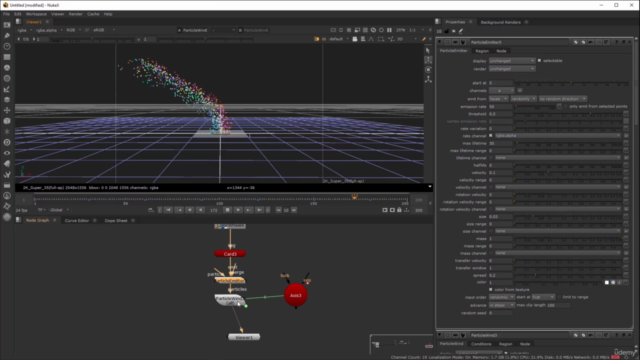
Task: Toggle the lifetime channel checkbox
Action: pos(491,158)
